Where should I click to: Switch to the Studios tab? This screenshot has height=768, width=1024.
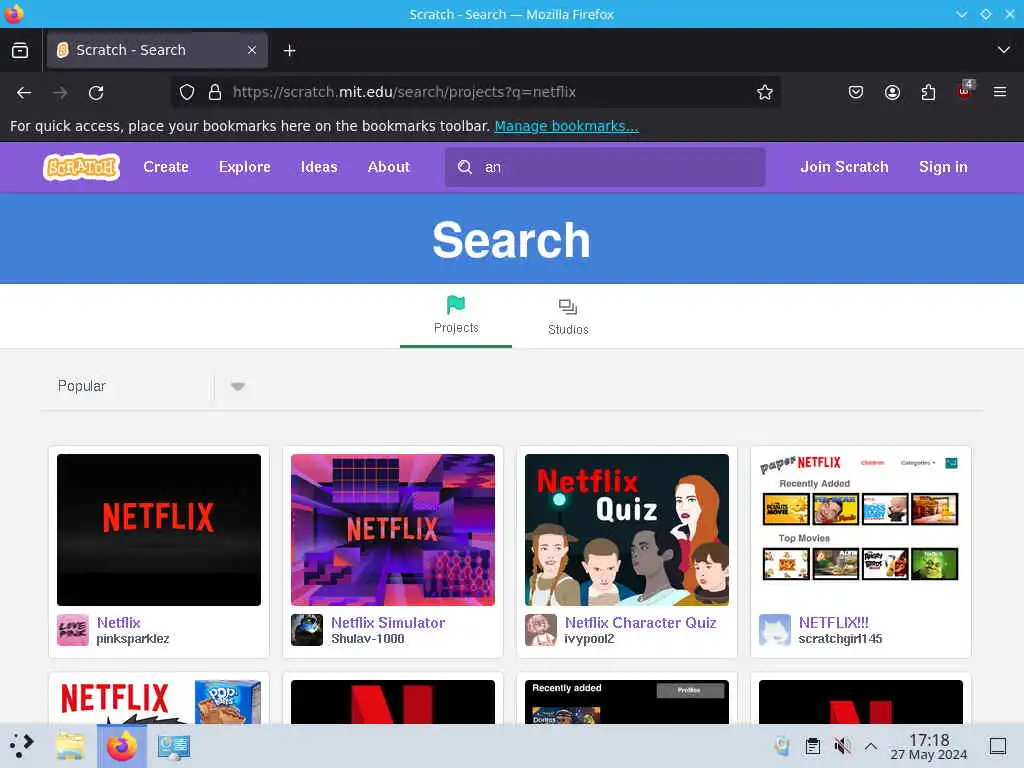coord(568,317)
